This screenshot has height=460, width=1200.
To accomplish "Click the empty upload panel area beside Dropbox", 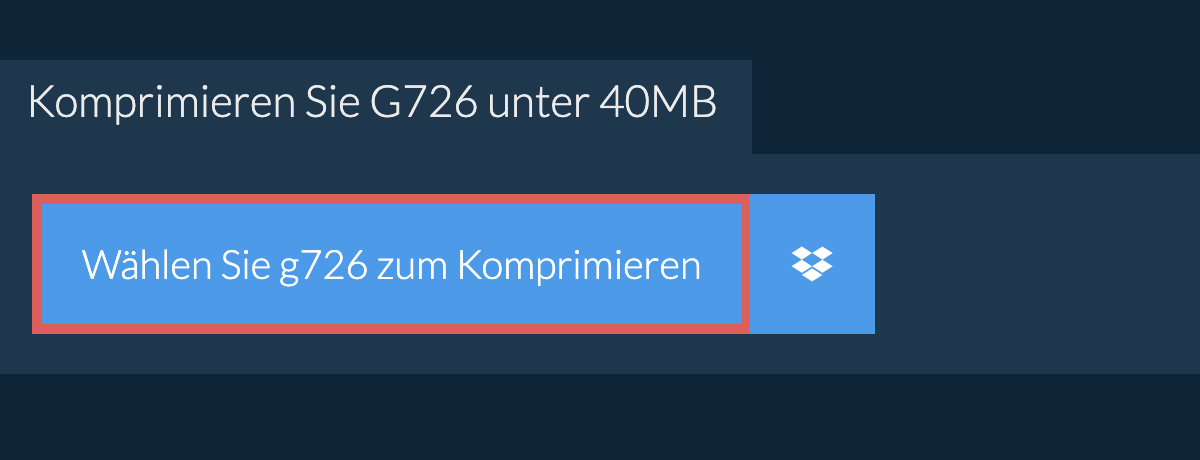I will [1035, 264].
